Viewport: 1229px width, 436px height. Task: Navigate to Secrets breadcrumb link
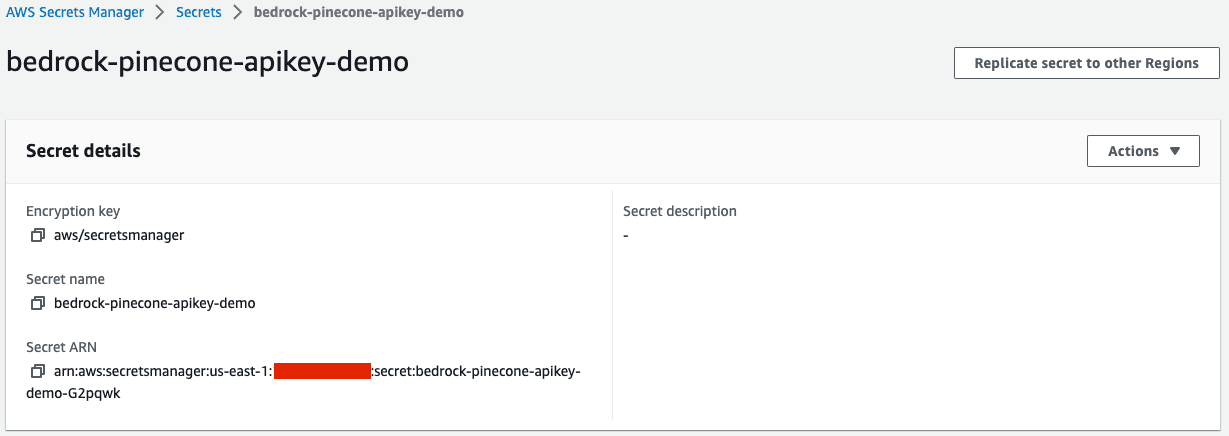click(198, 12)
